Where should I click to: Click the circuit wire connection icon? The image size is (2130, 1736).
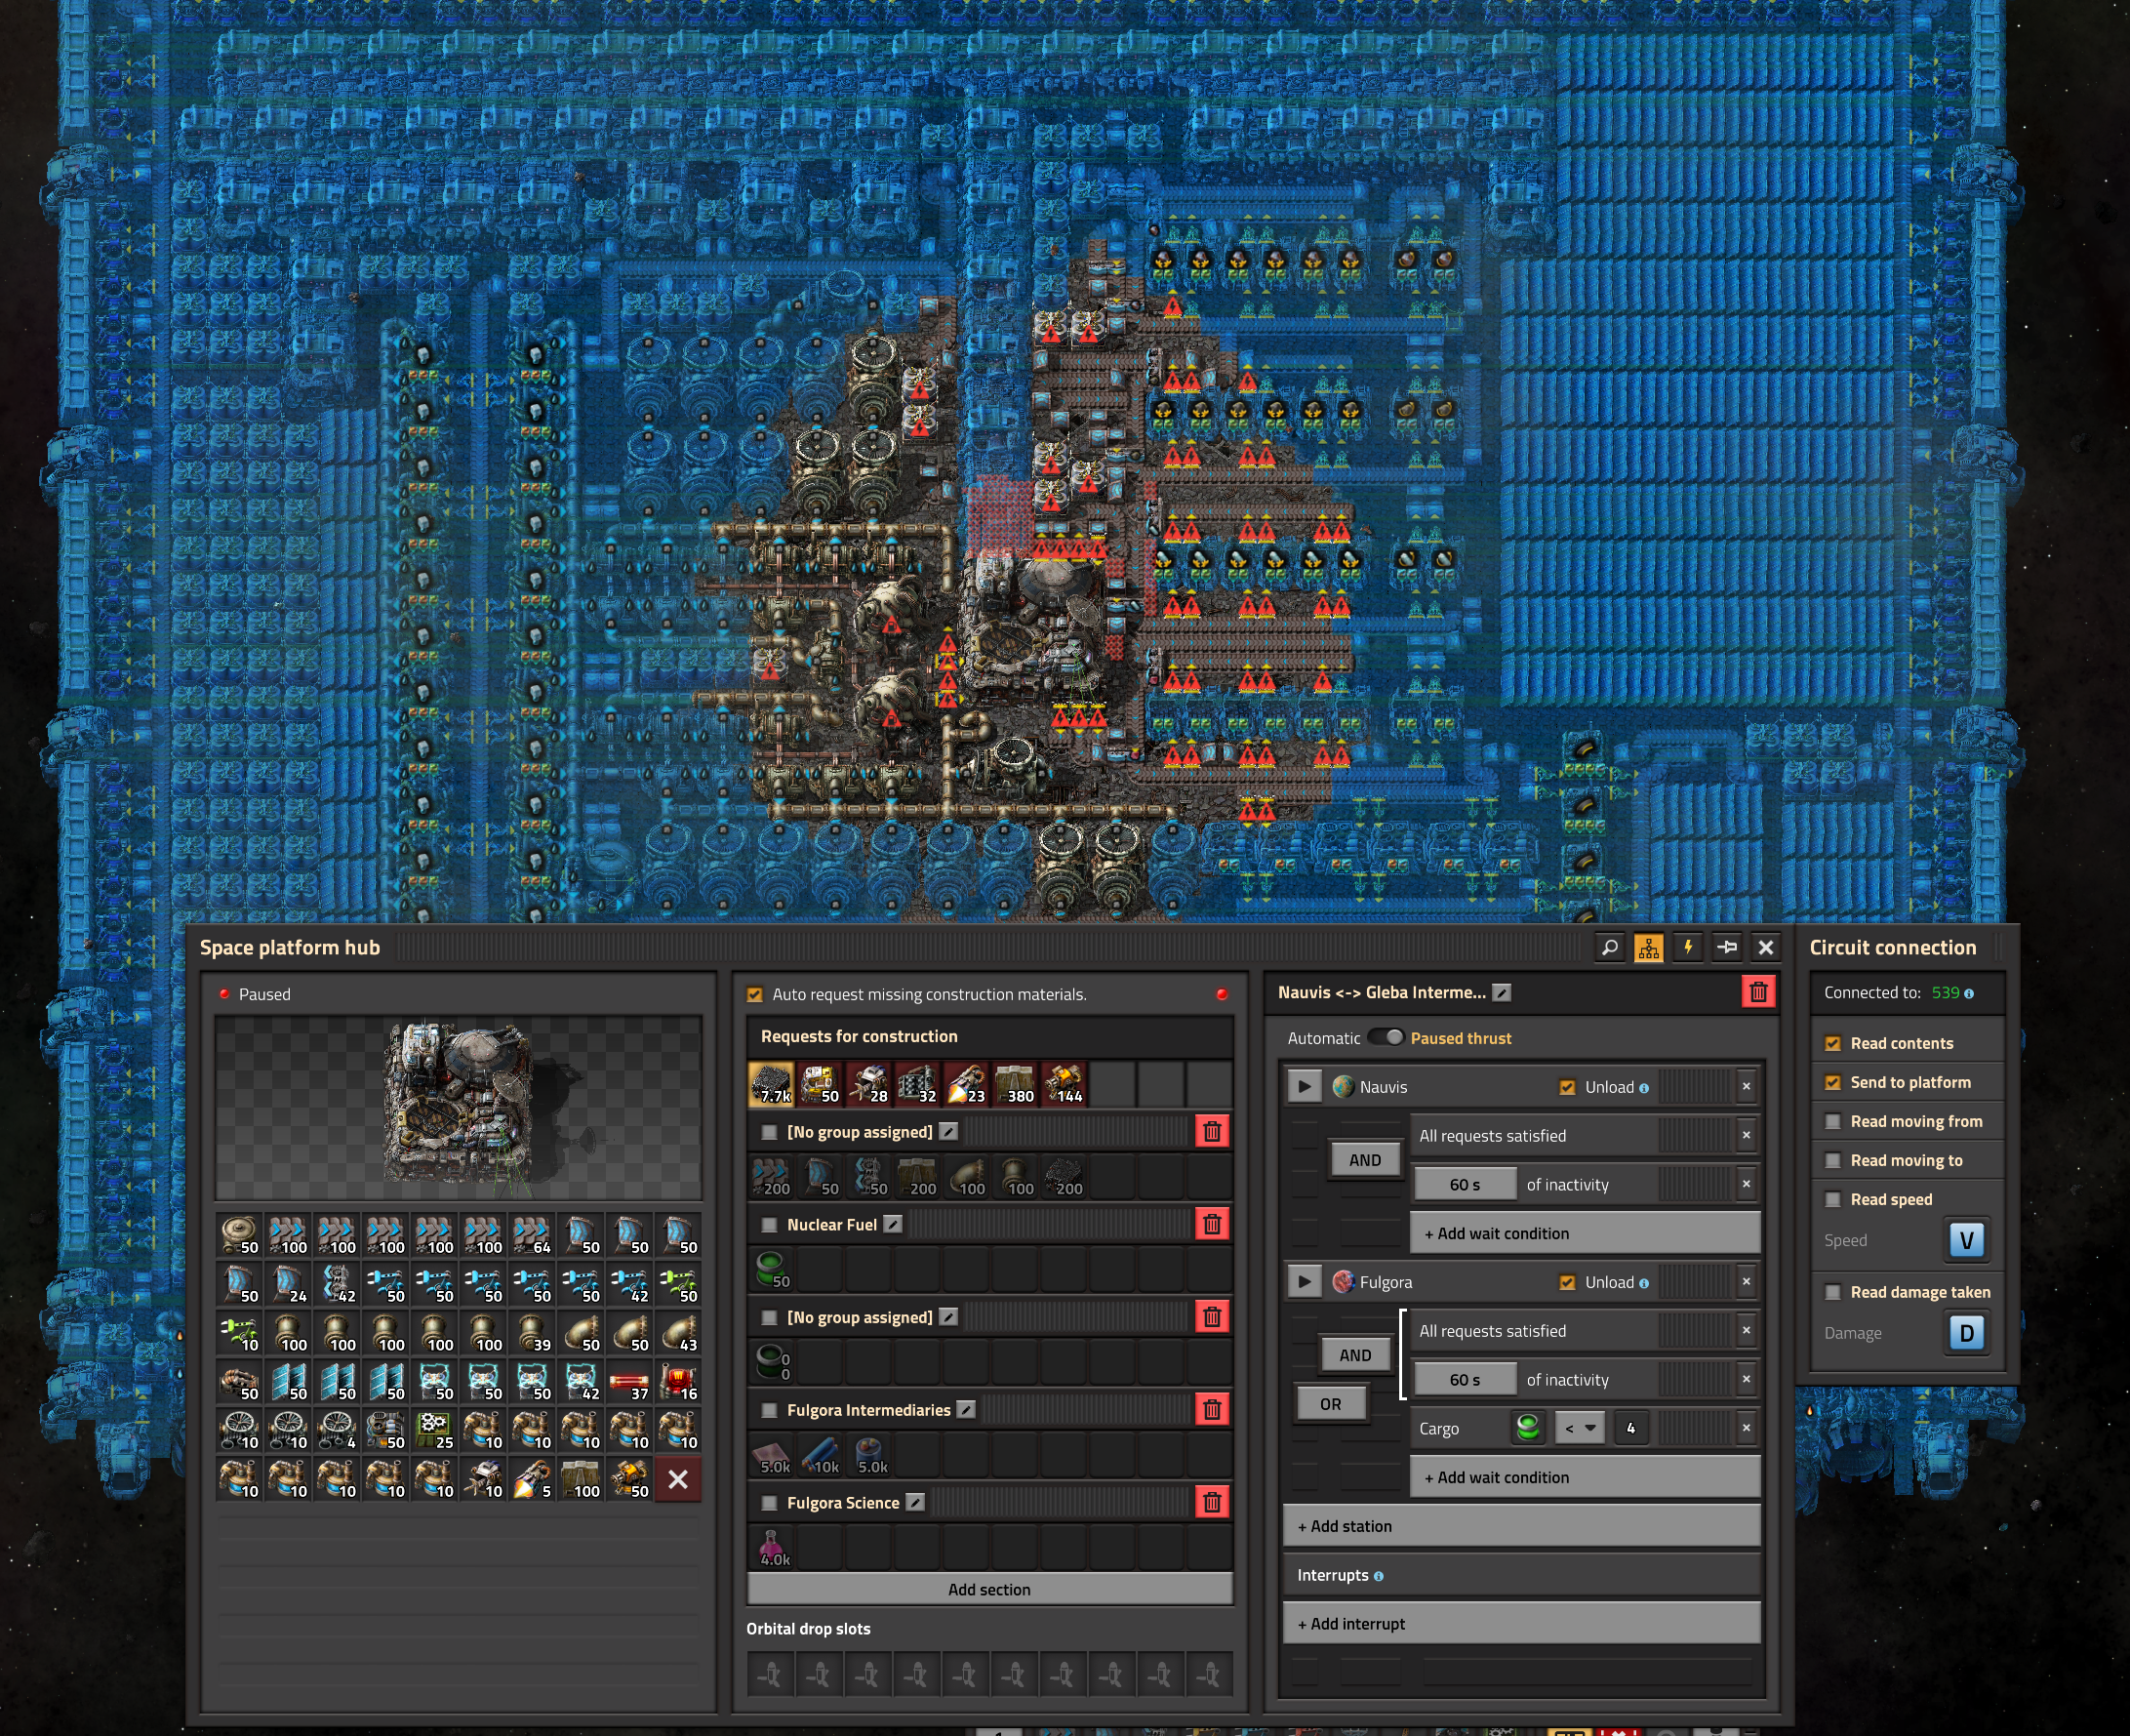pos(1727,947)
